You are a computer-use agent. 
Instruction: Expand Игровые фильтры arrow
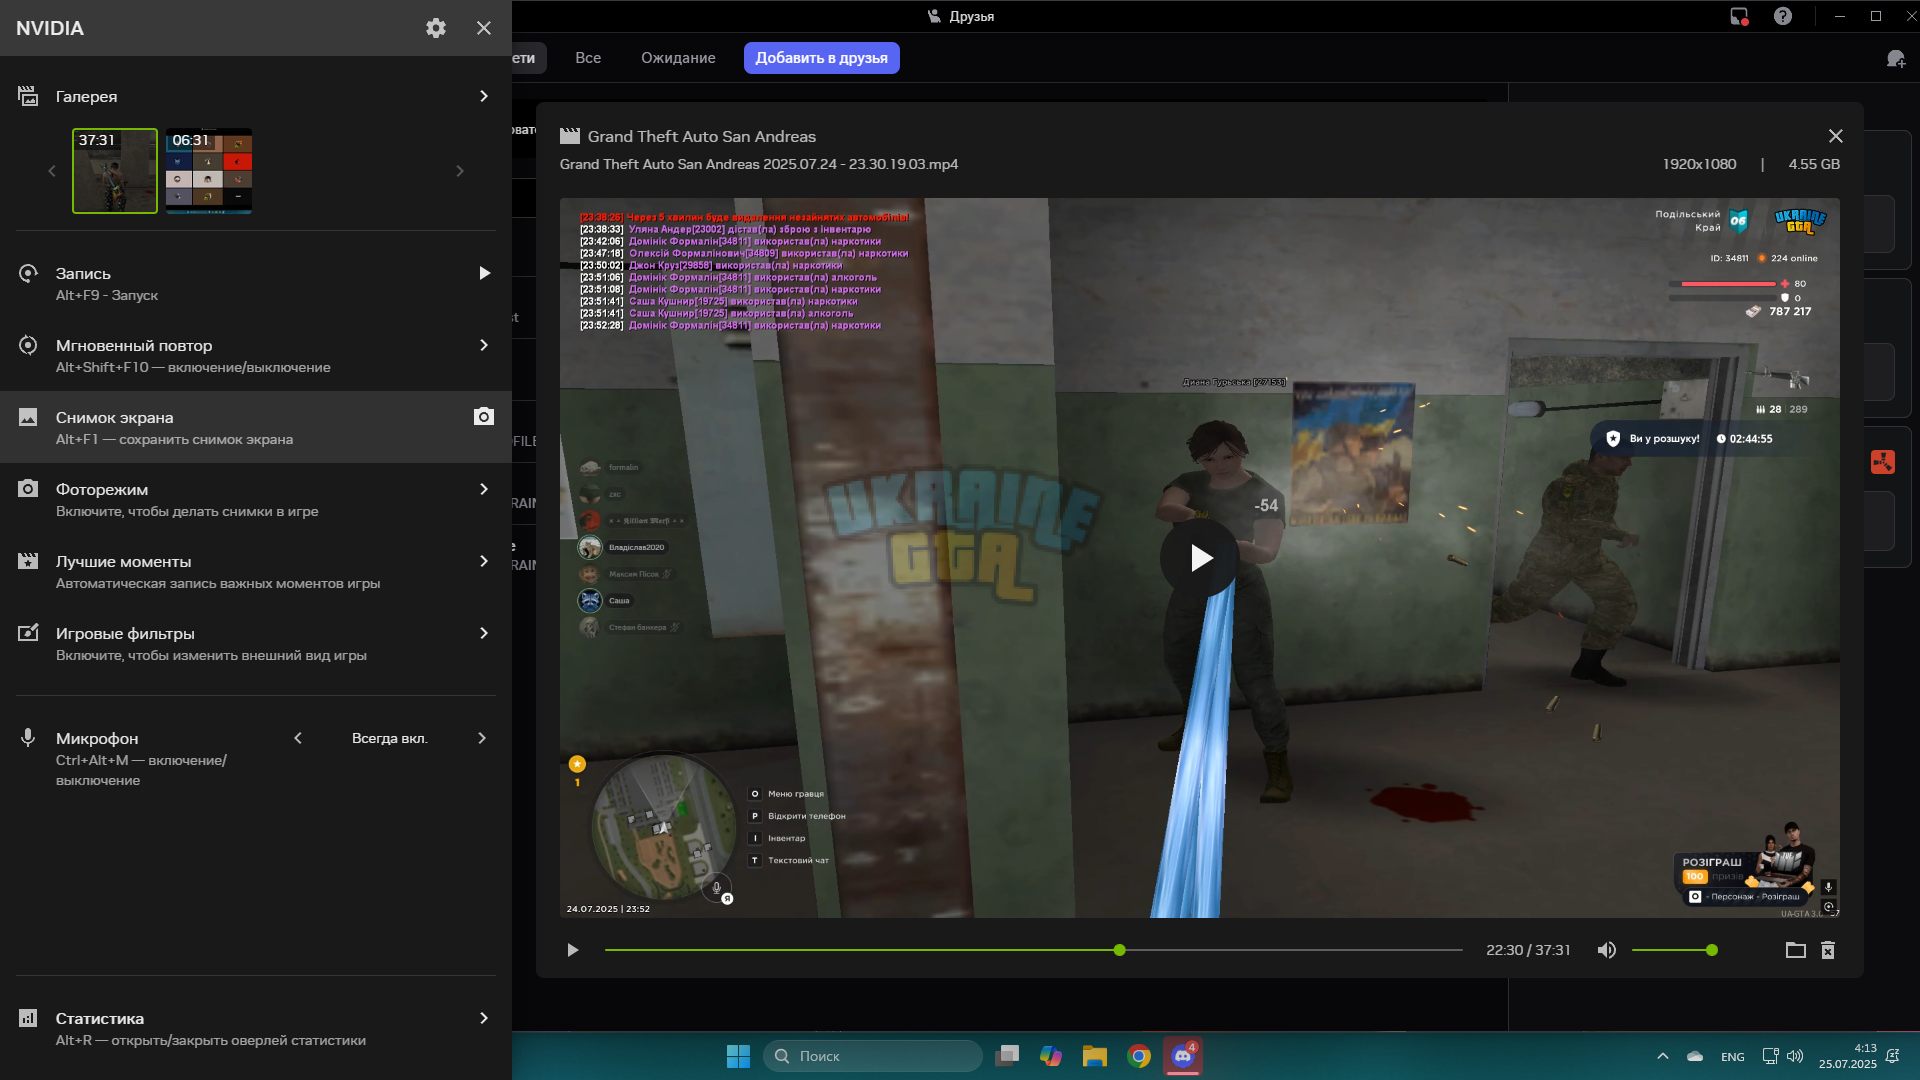coord(484,633)
